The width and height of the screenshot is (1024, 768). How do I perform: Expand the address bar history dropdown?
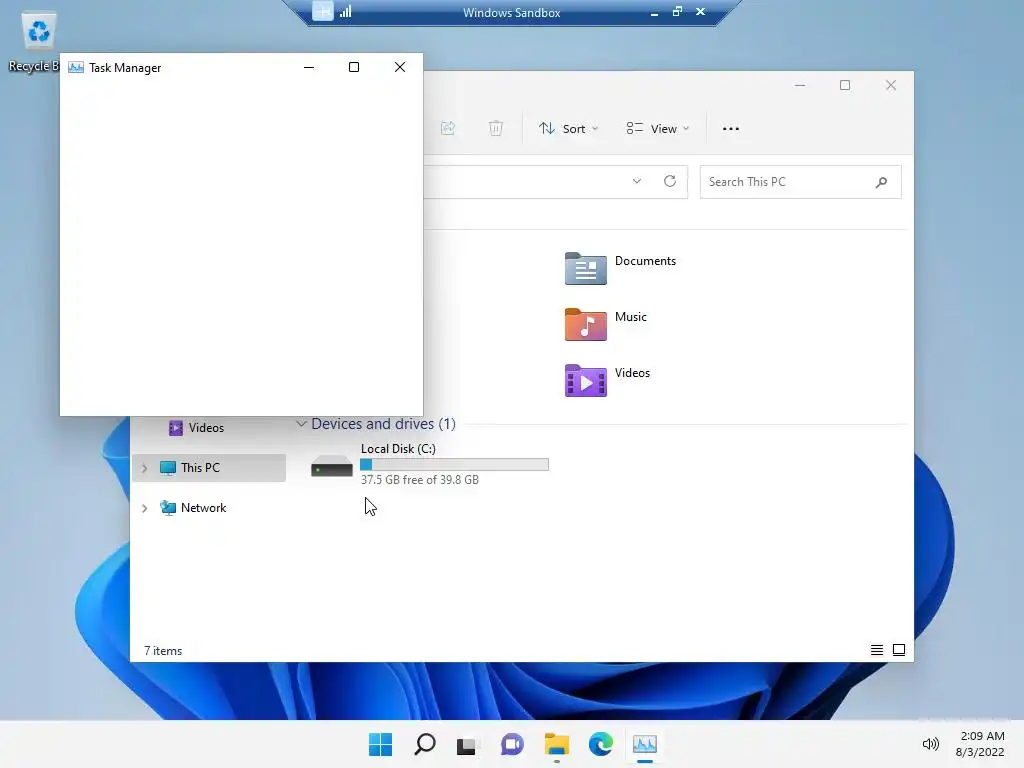[x=637, y=182]
